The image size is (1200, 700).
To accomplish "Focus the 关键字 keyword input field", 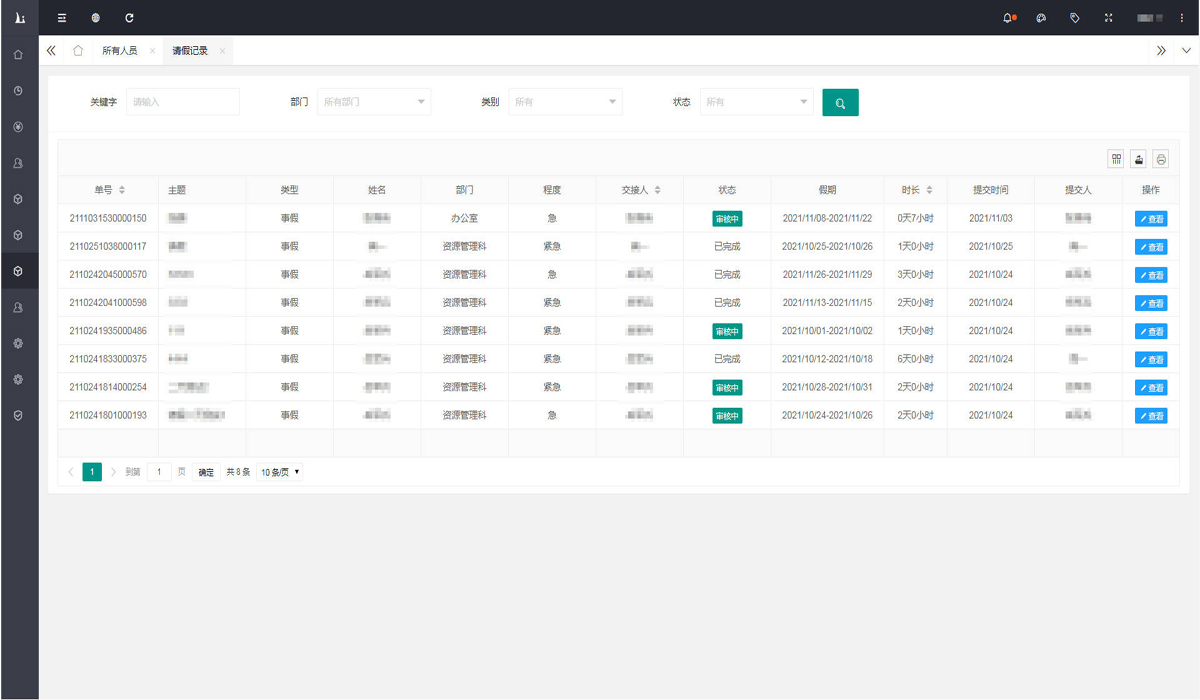I will (x=183, y=102).
